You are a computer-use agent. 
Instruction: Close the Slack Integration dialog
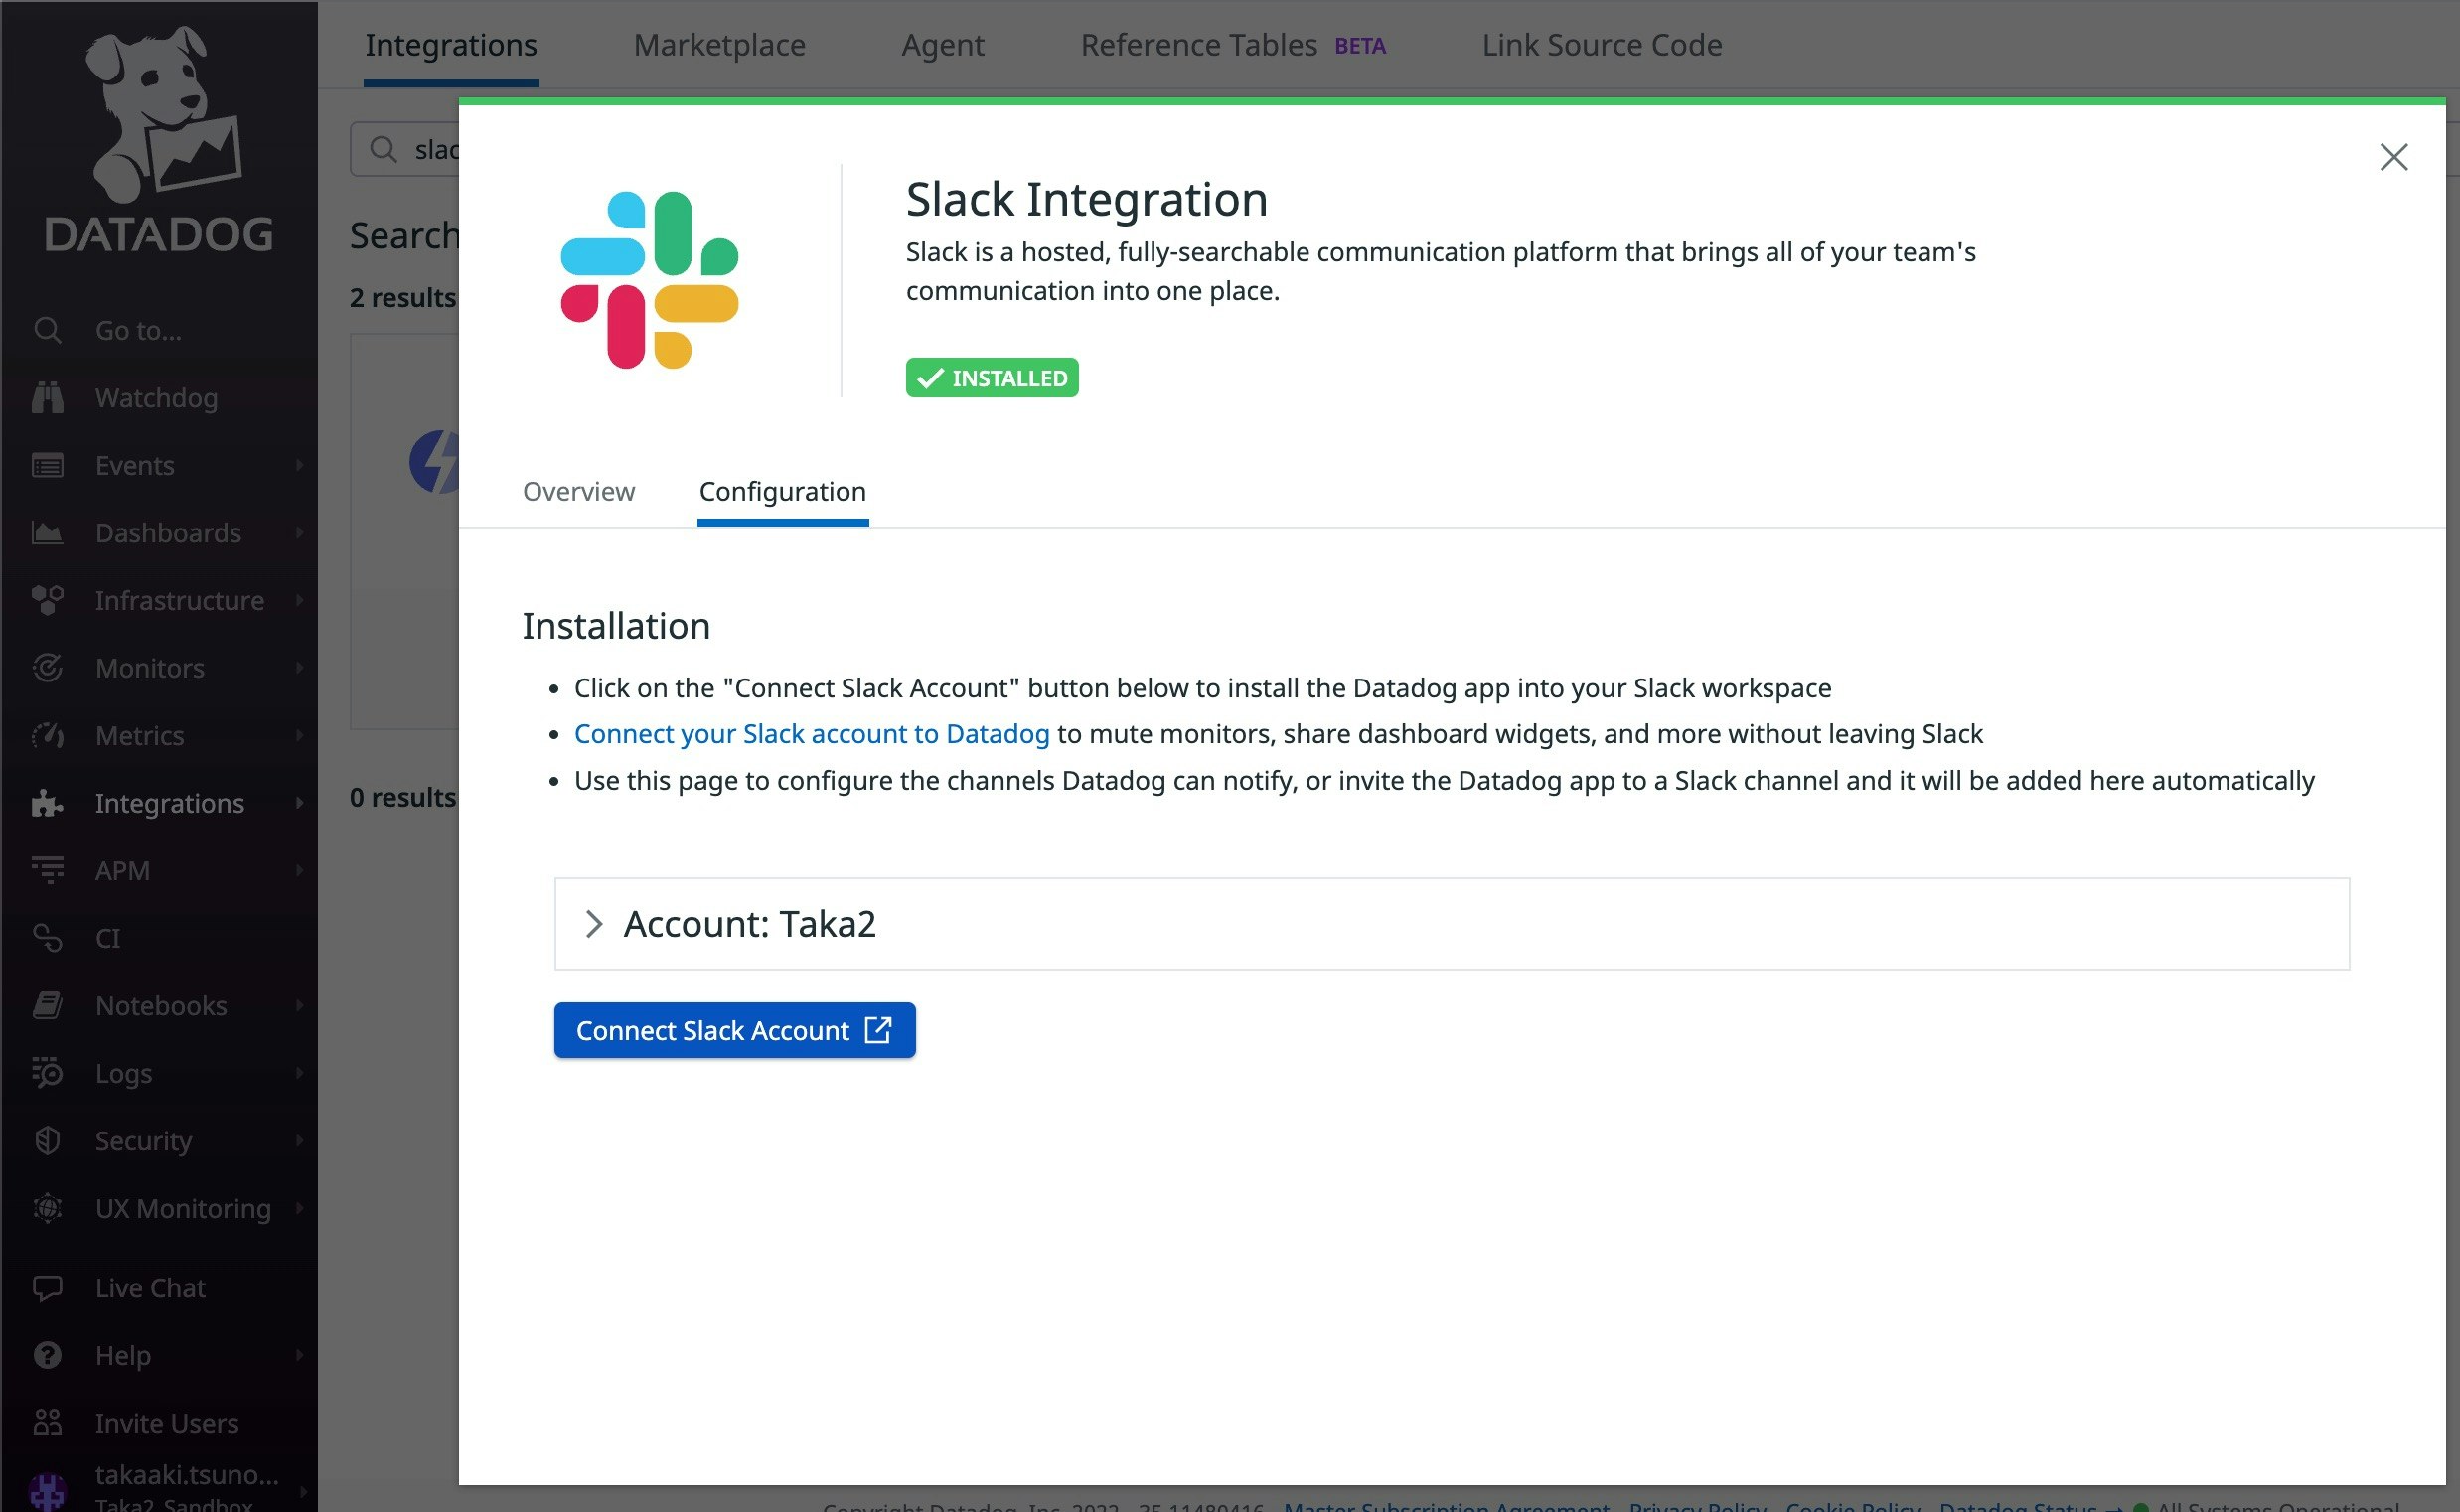[x=2393, y=157]
